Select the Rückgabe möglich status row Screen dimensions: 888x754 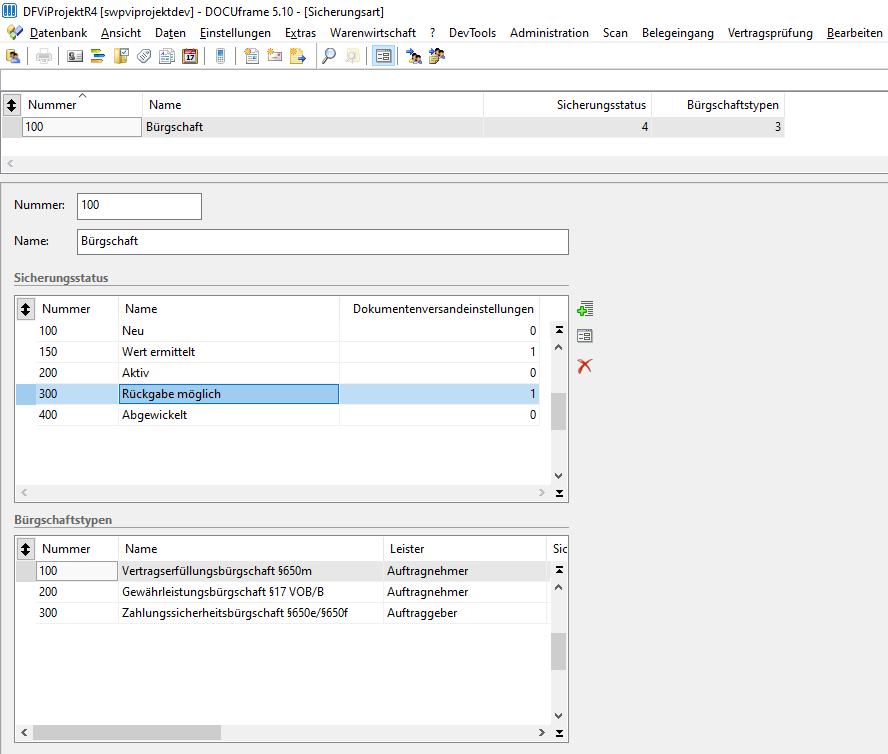pos(278,394)
